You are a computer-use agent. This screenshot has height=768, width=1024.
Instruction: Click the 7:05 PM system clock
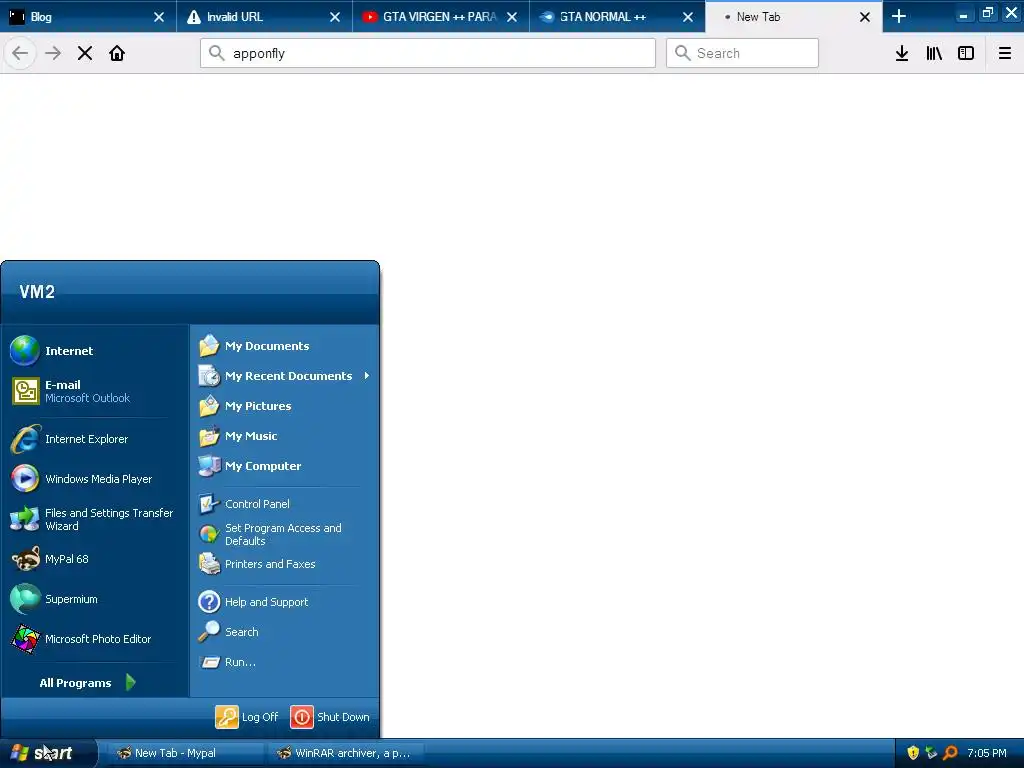(987, 753)
